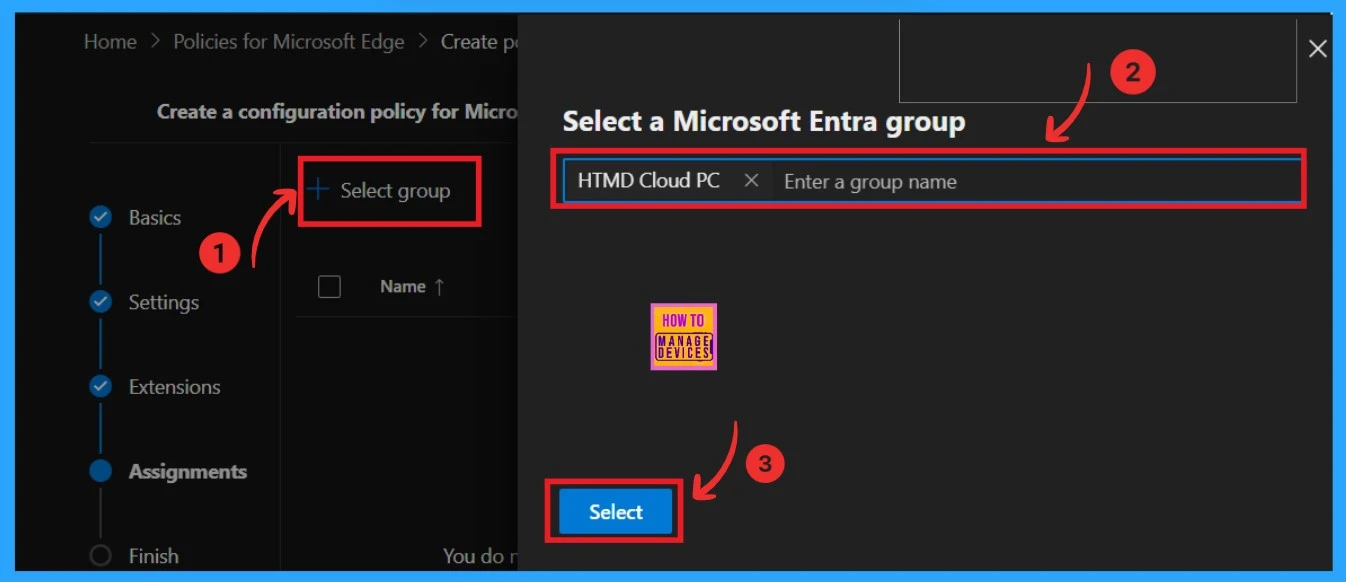Image resolution: width=1346 pixels, height=582 pixels.
Task: Click the Settings step checkmark icon
Action: click(100, 301)
